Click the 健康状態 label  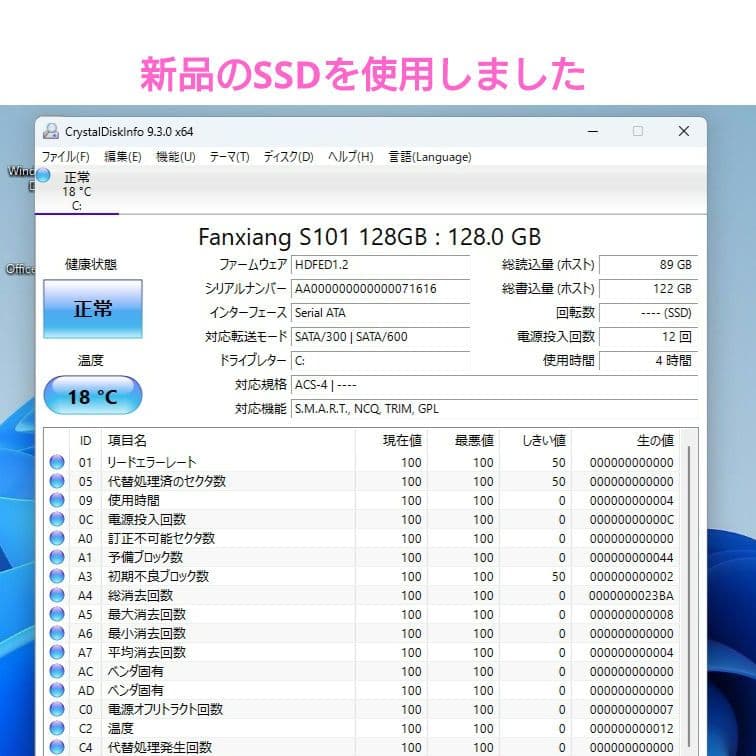[x=91, y=264]
